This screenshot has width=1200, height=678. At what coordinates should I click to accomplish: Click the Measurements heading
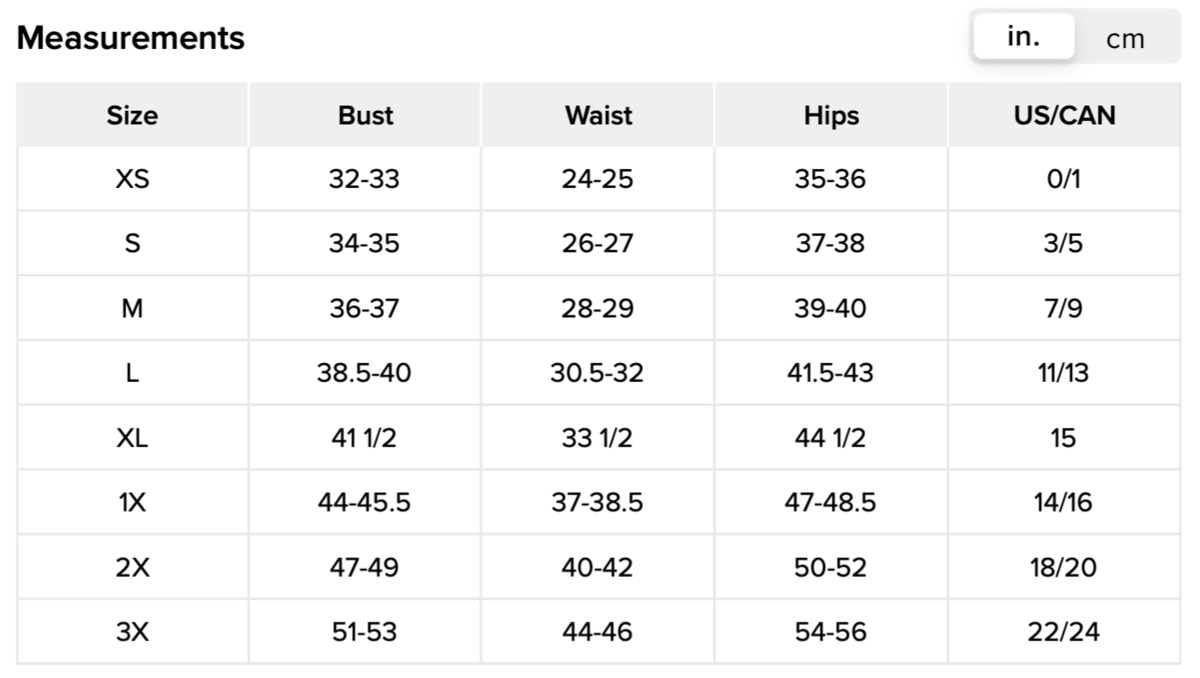click(x=131, y=38)
